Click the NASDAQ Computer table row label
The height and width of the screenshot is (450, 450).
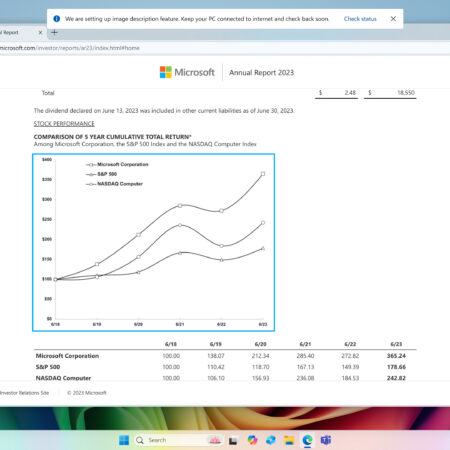click(63, 378)
